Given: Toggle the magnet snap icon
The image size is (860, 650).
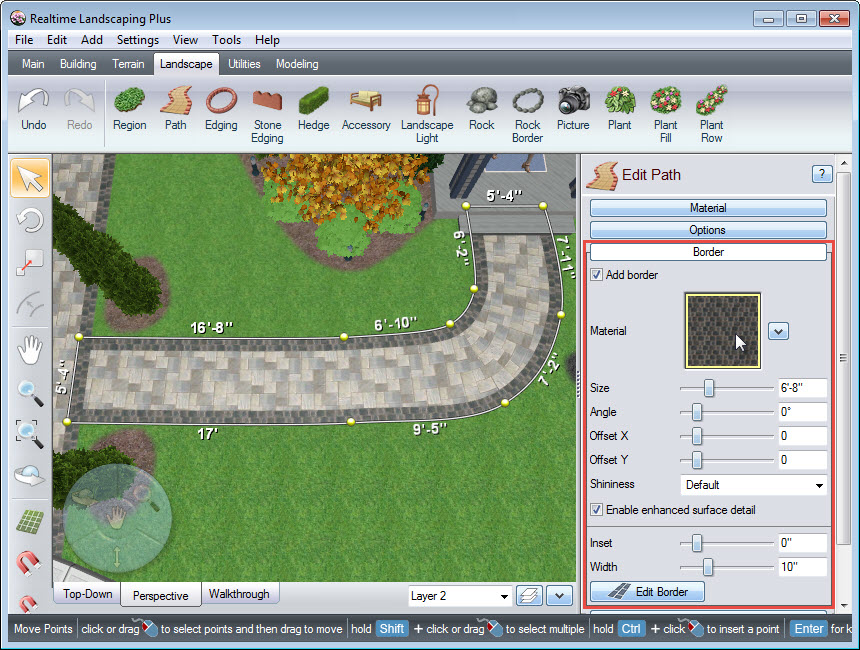Looking at the screenshot, I should tap(28, 563).
